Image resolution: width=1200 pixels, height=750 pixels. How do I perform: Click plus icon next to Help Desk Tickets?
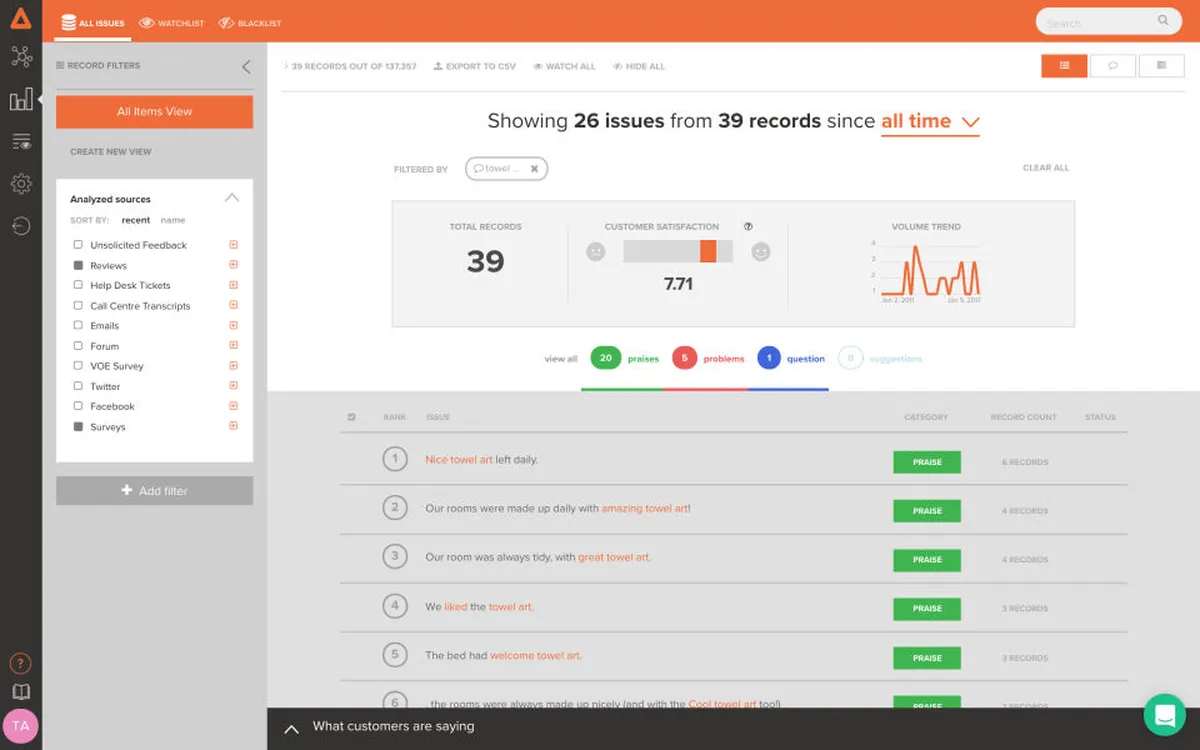click(233, 285)
